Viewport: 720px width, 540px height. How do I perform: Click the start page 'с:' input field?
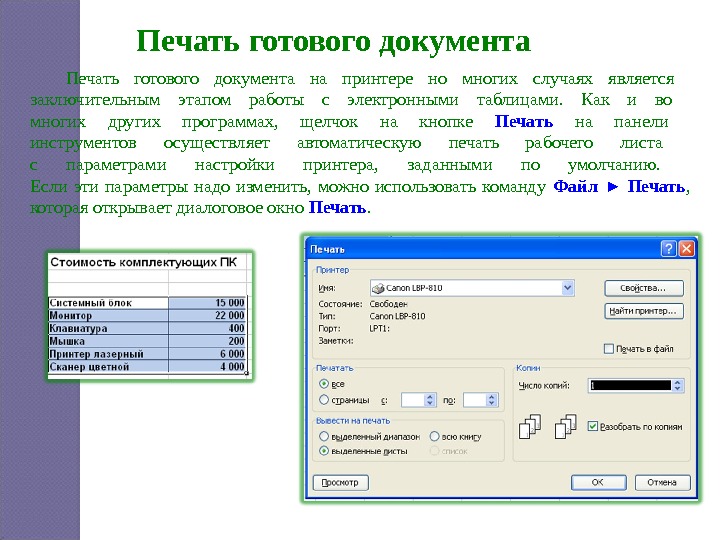pyautogui.click(x=413, y=400)
